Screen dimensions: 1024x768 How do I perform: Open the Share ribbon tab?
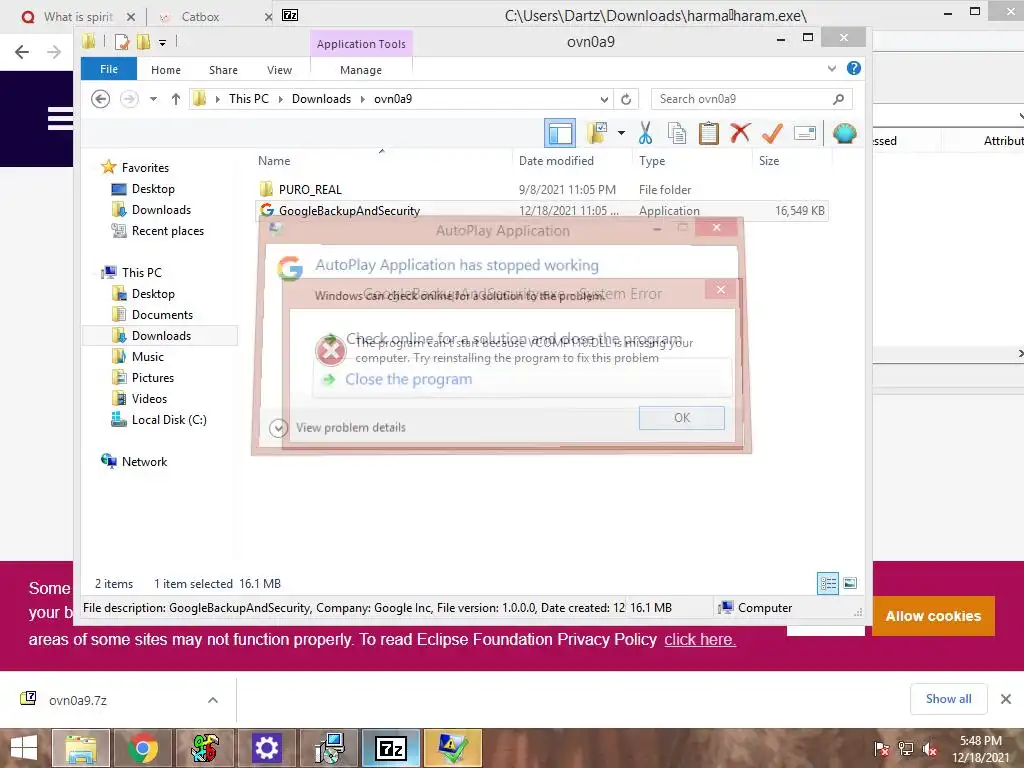tap(223, 70)
